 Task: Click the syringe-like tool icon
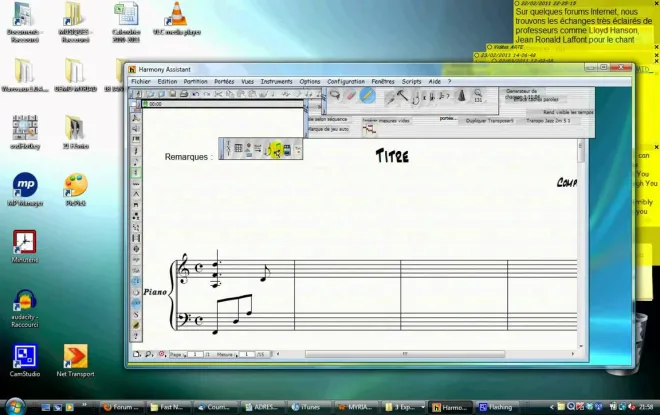390,98
